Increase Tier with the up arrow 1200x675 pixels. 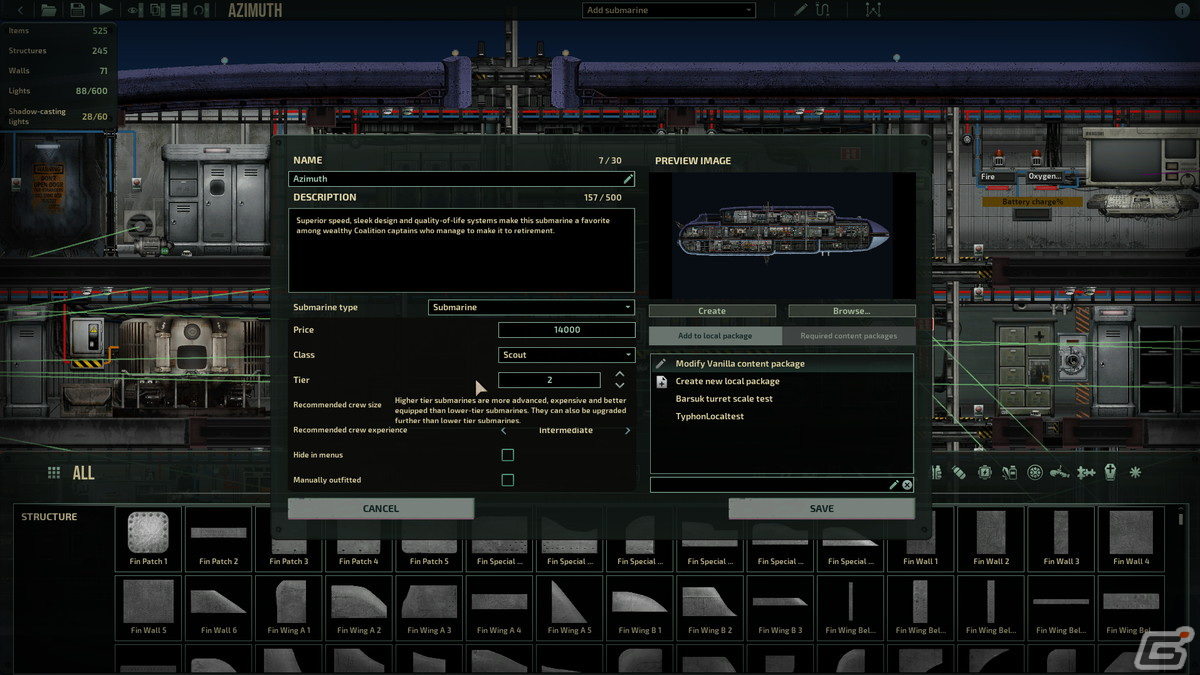click(x=620, y=374)
